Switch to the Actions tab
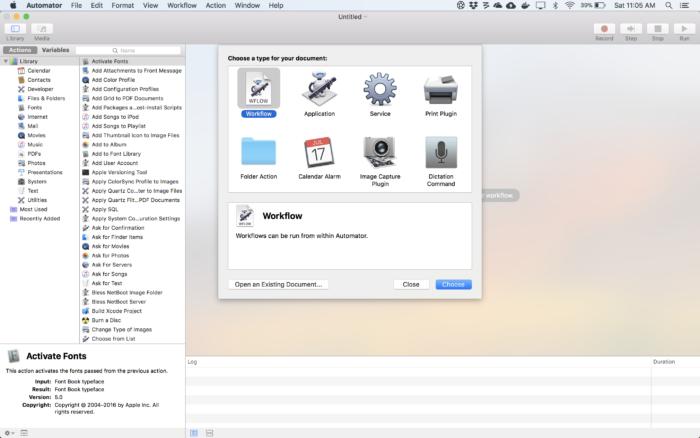The width and height of the screenshot is (700, 438). pyautogui.click(x=20, y=50)
